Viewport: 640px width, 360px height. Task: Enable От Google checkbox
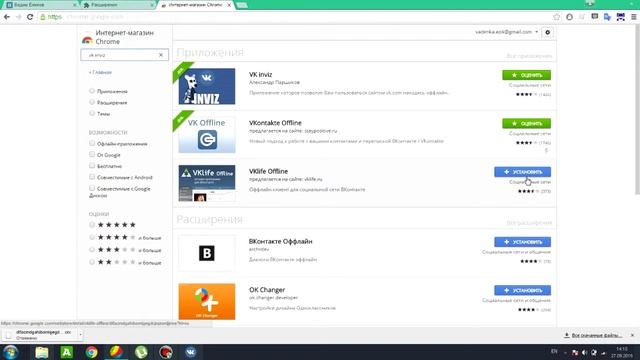(92, 154)
